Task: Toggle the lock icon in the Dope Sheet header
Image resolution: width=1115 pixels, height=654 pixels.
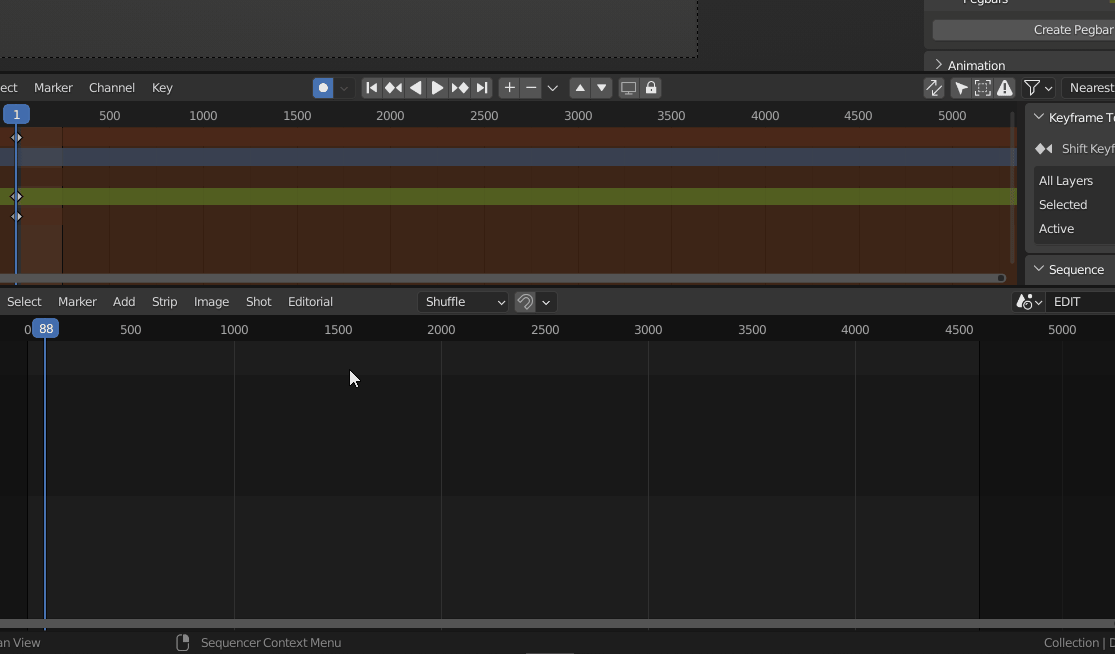Action: pos(650,88)
